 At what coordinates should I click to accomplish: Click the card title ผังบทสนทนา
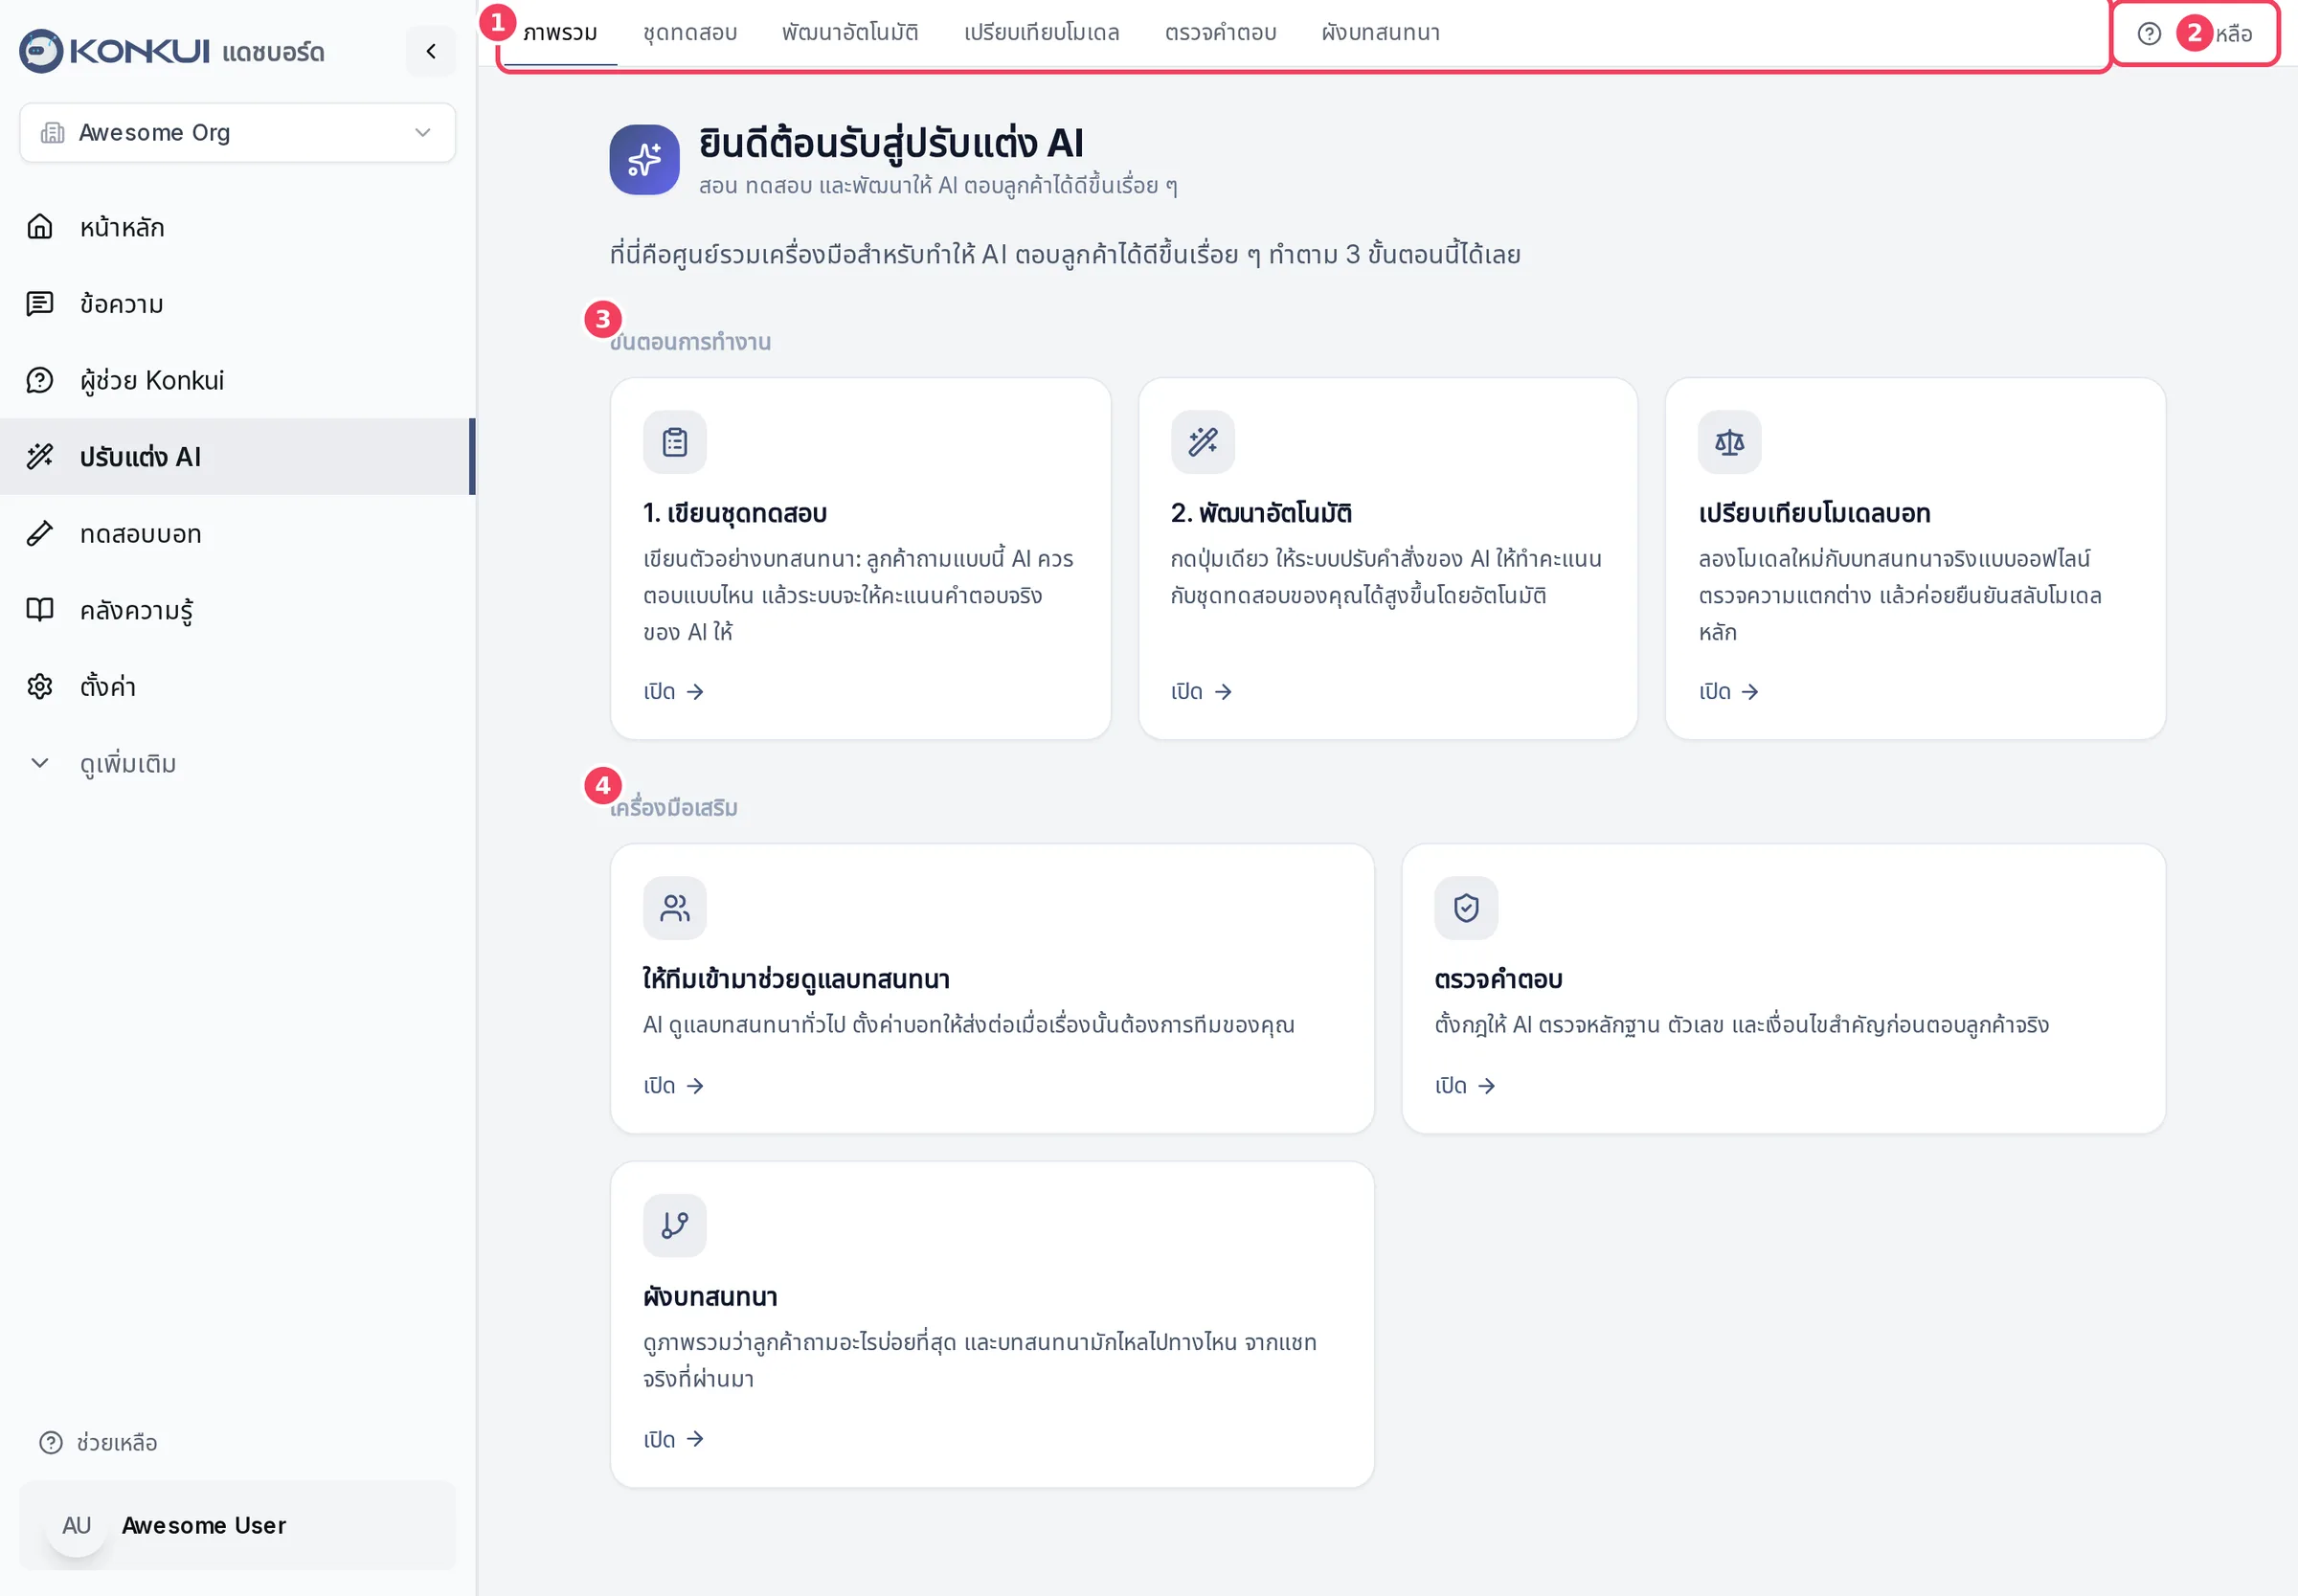(711, 1297)
